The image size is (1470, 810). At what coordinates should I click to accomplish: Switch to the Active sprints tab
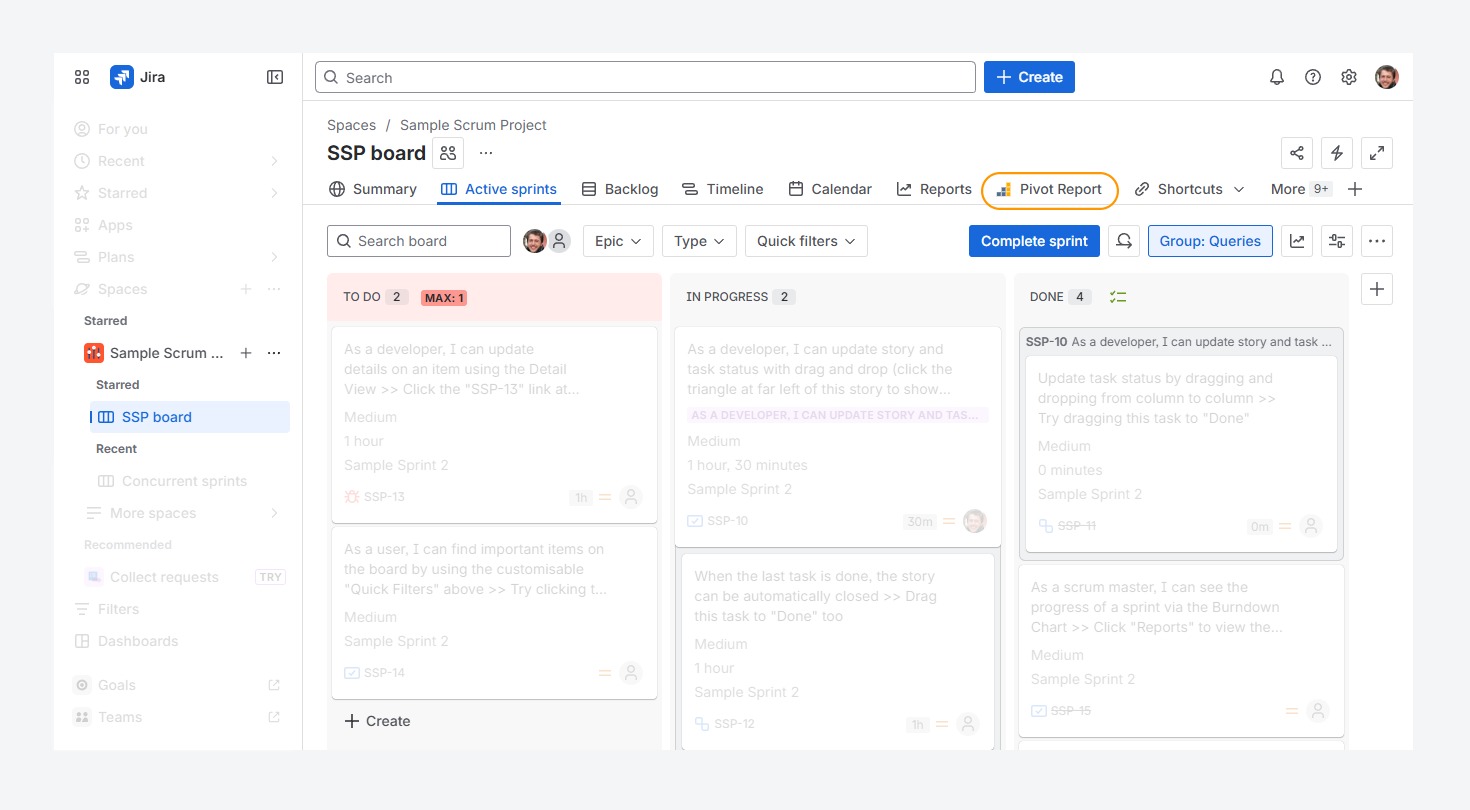pos(499,189)
